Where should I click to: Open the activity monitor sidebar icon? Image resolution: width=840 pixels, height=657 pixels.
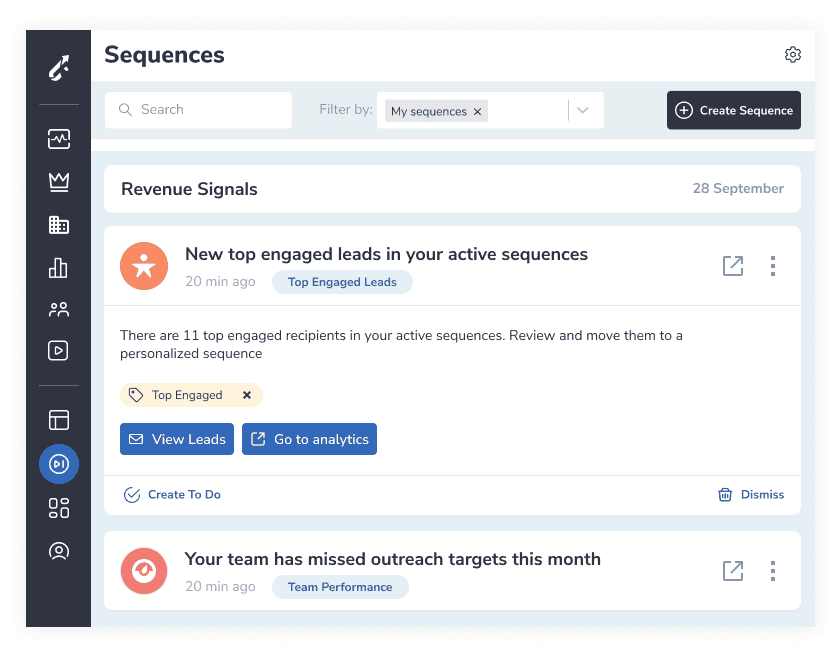(59, 139)
